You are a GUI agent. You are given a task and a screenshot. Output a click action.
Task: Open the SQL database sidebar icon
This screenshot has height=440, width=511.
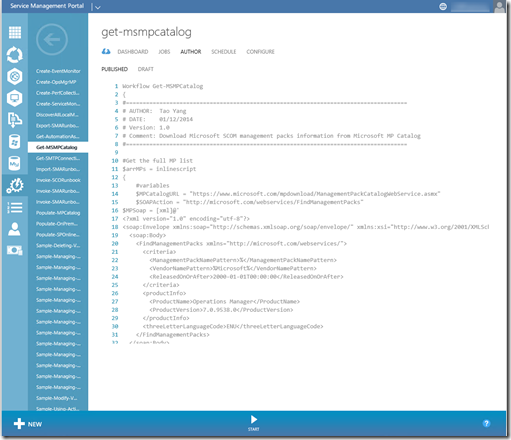click(x=14, y=142)
